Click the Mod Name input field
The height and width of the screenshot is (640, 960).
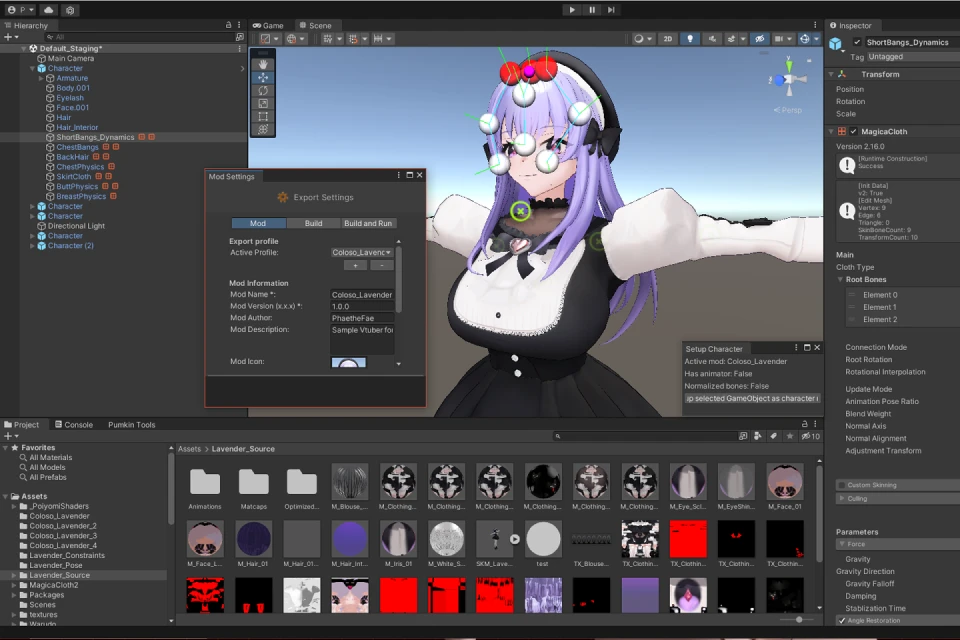[362, 295]
